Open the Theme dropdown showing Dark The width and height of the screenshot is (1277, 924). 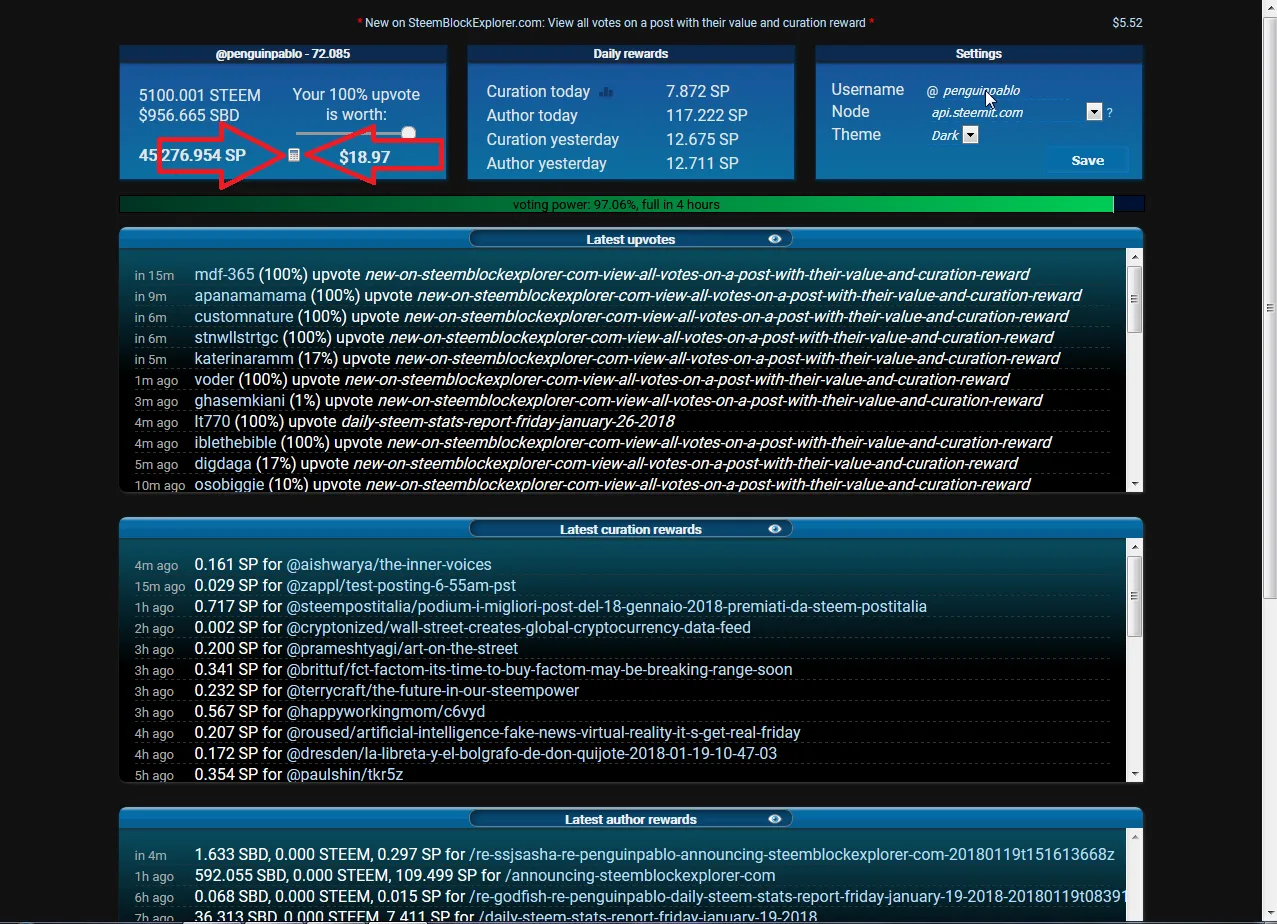(970, 135)
